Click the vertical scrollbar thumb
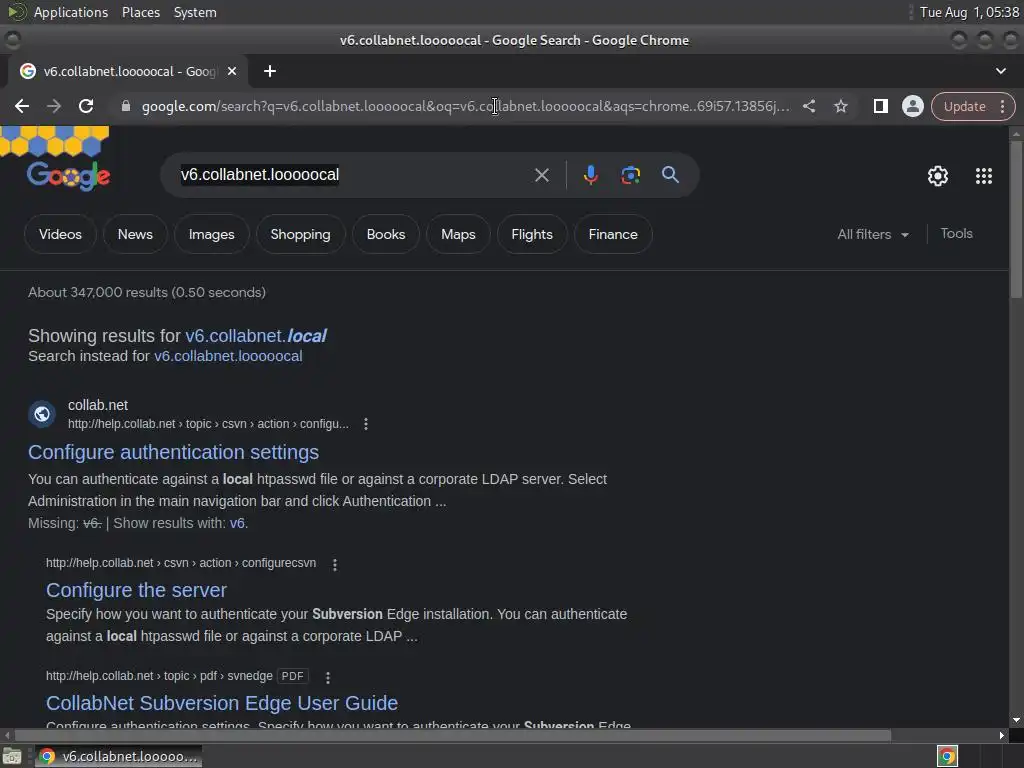 (1016, 219)
